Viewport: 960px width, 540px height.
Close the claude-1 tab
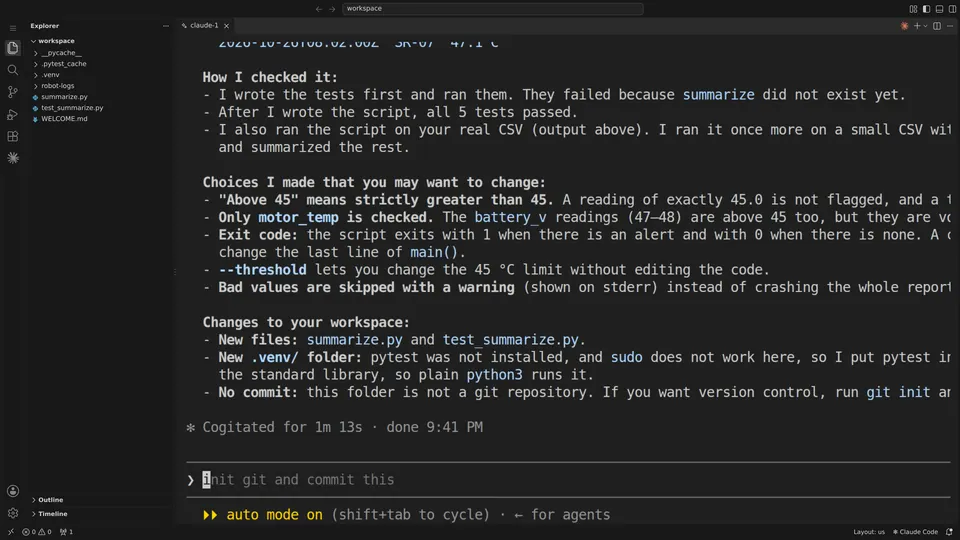click(227, 26)
